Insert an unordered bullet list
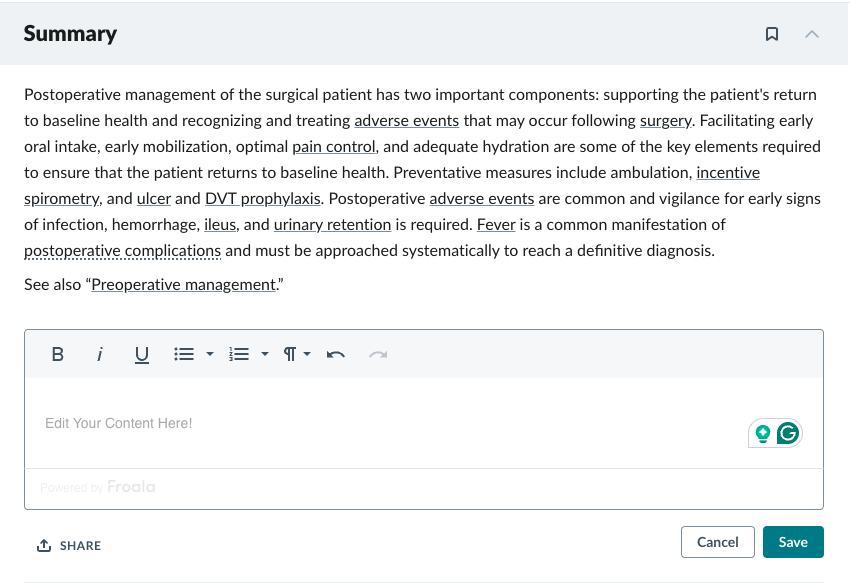The height and width of the screenshot is (584, 850). click(x=184, y=354)
